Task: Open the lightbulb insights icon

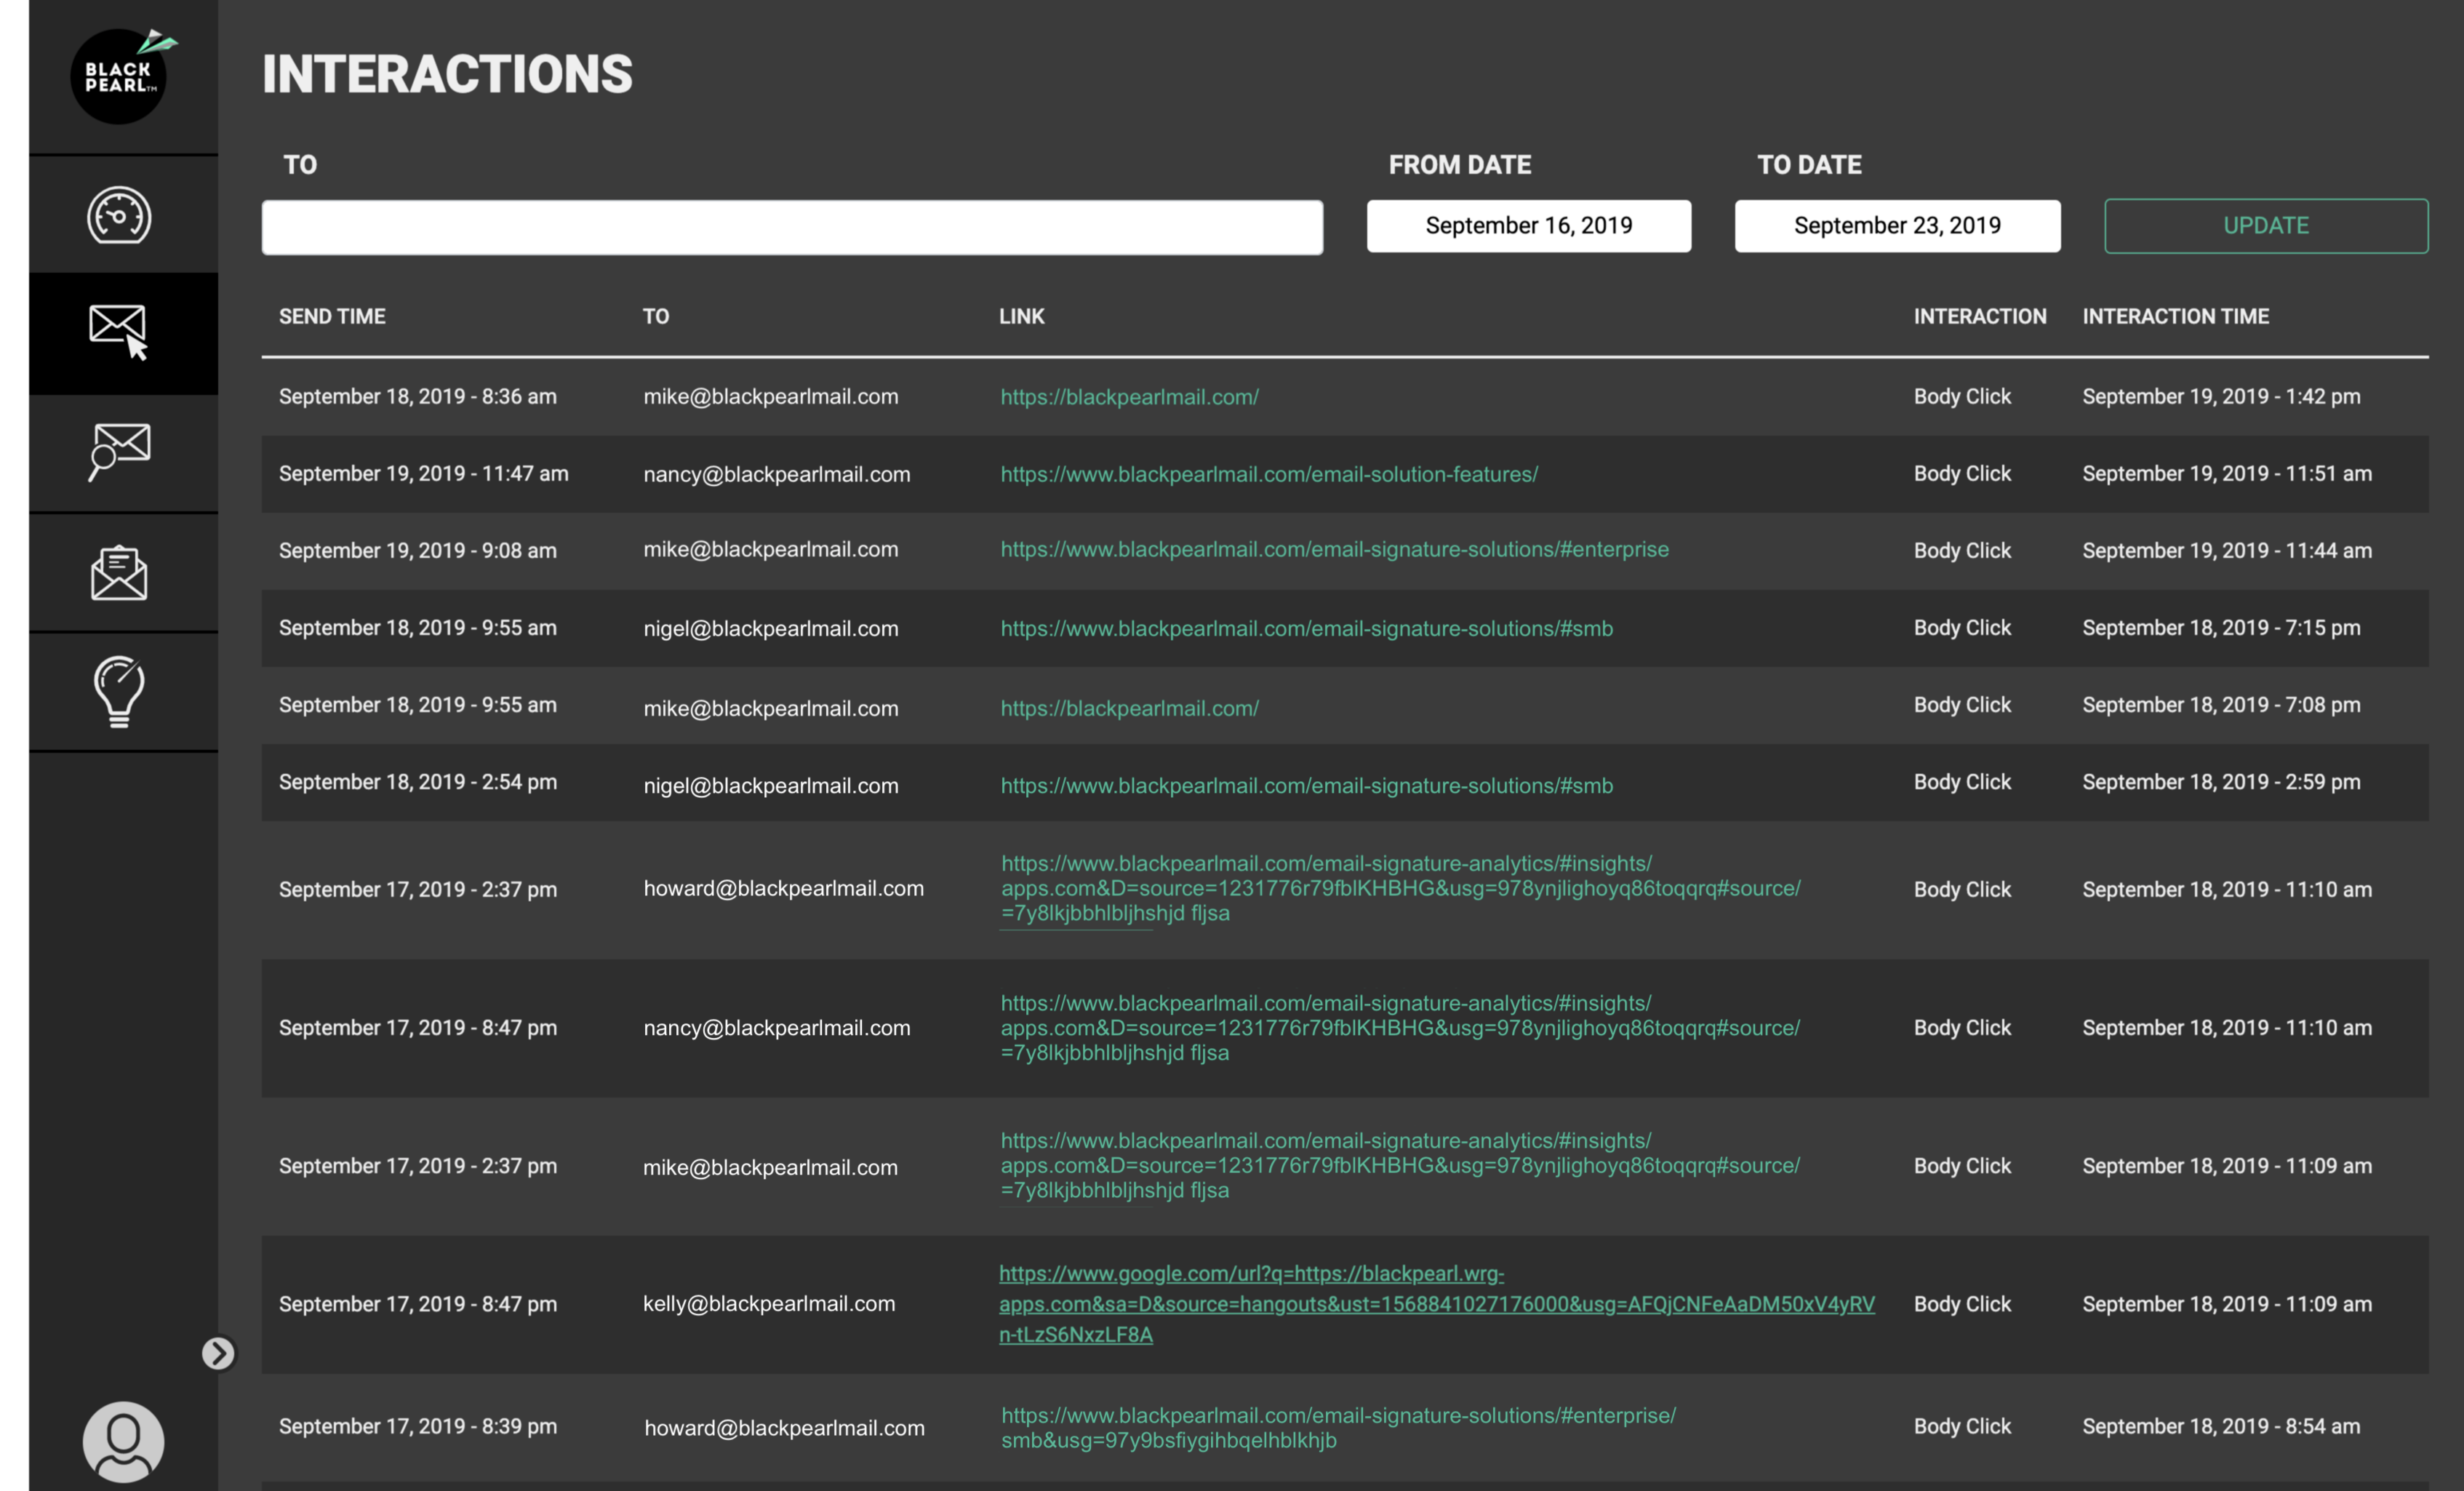Action: coord(119,691)
